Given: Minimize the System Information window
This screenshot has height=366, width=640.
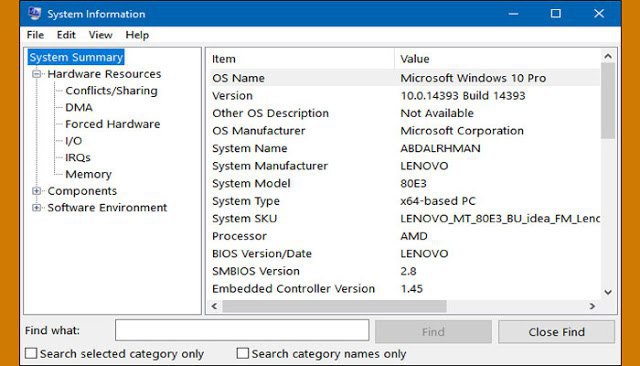Looking at the screenshot, I should (x=513, y=14).
